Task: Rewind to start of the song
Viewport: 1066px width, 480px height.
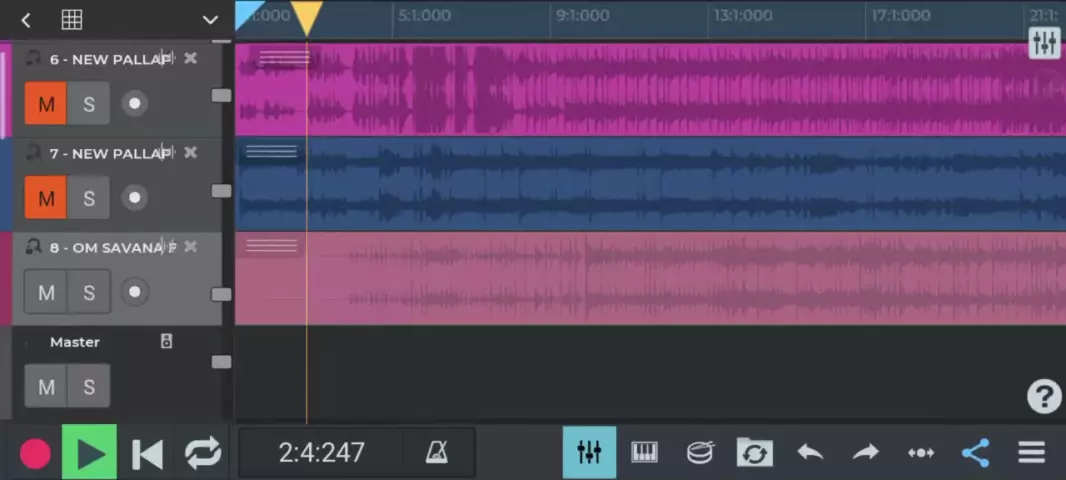Action: (x=147, y=454)
